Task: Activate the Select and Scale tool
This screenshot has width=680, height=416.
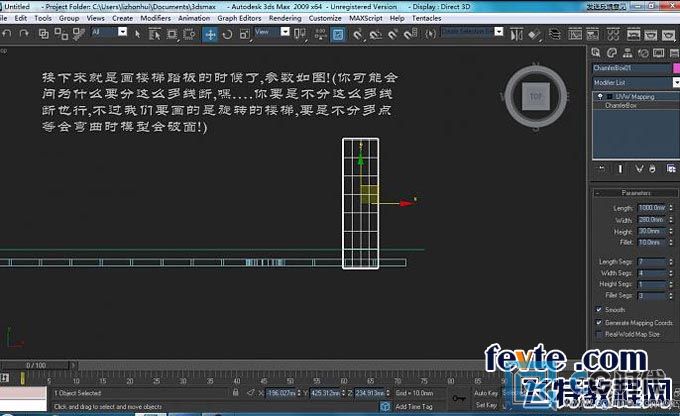Action: [245, 34]
